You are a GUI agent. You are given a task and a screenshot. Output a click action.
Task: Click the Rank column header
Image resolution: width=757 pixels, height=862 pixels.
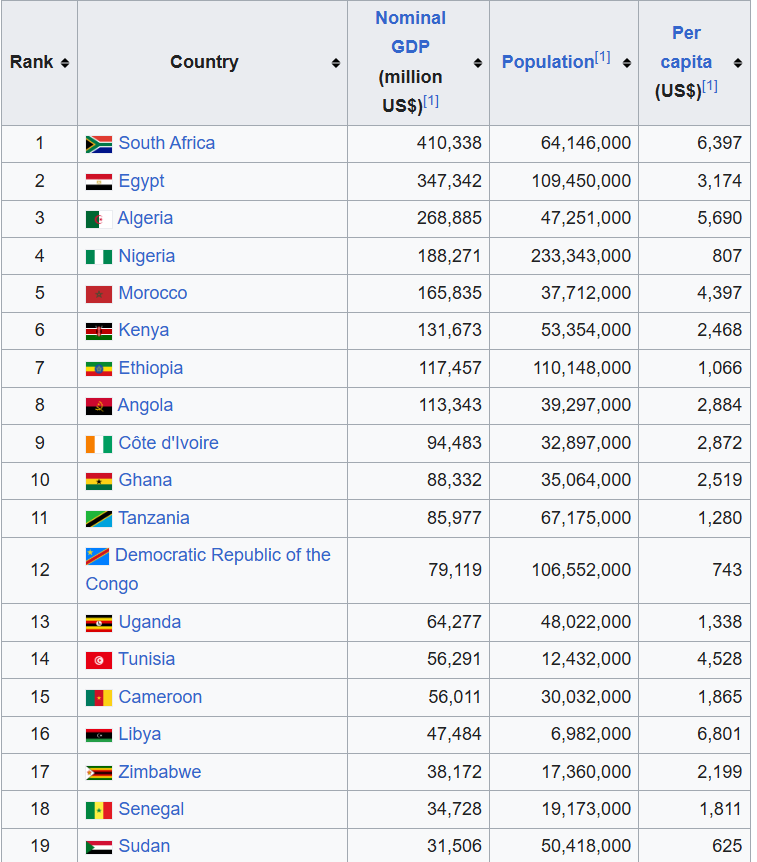39,63
